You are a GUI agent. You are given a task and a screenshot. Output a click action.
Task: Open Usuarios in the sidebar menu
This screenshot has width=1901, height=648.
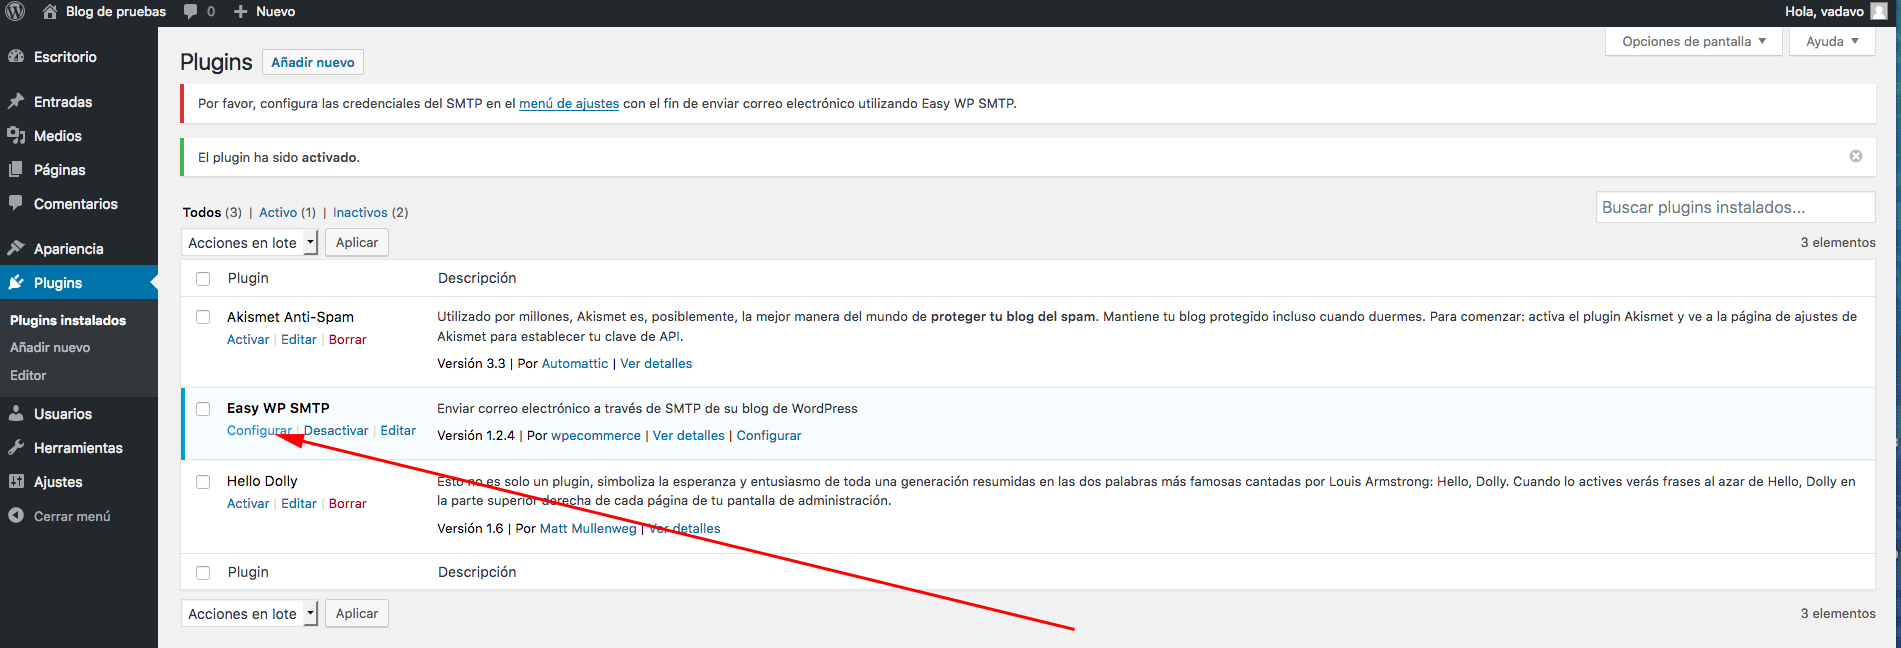click(63, 414)
